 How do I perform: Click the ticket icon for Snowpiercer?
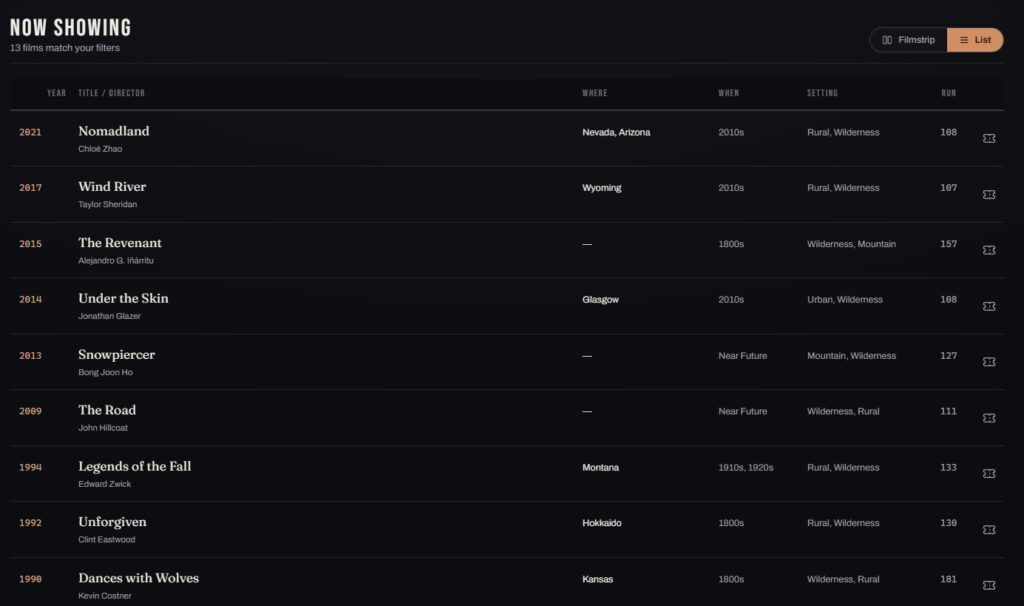pos(989,362)
